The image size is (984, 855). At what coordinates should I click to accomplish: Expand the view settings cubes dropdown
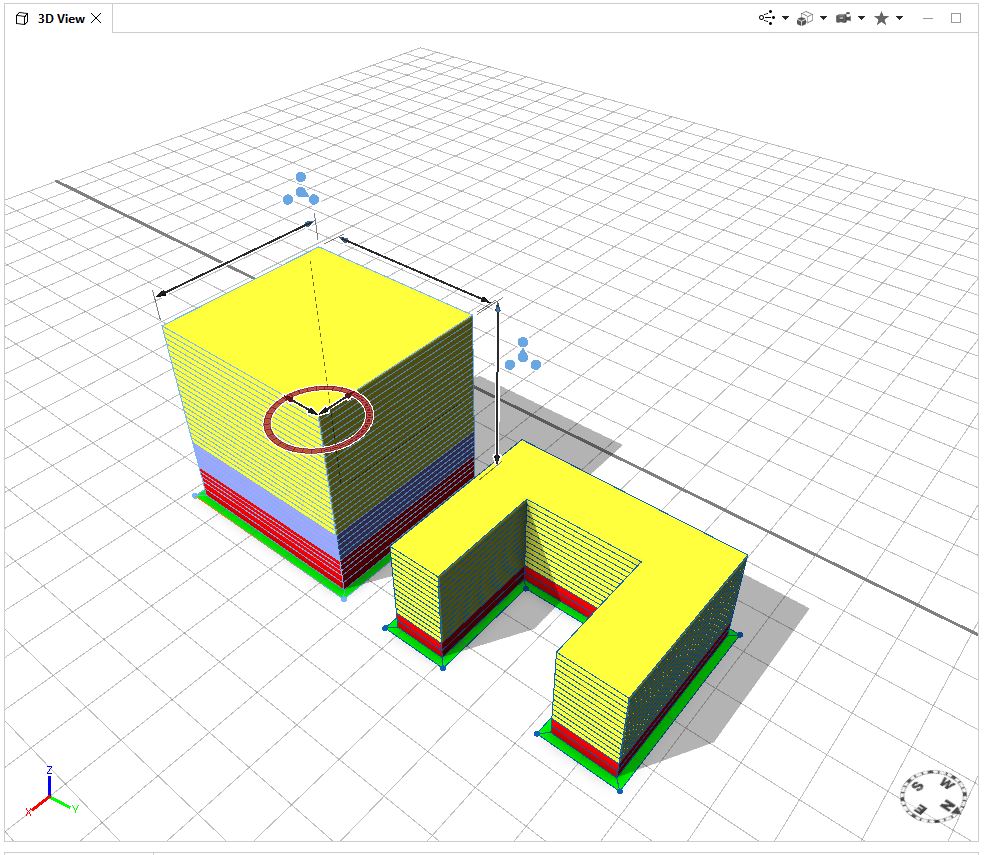tap(823, 18)
